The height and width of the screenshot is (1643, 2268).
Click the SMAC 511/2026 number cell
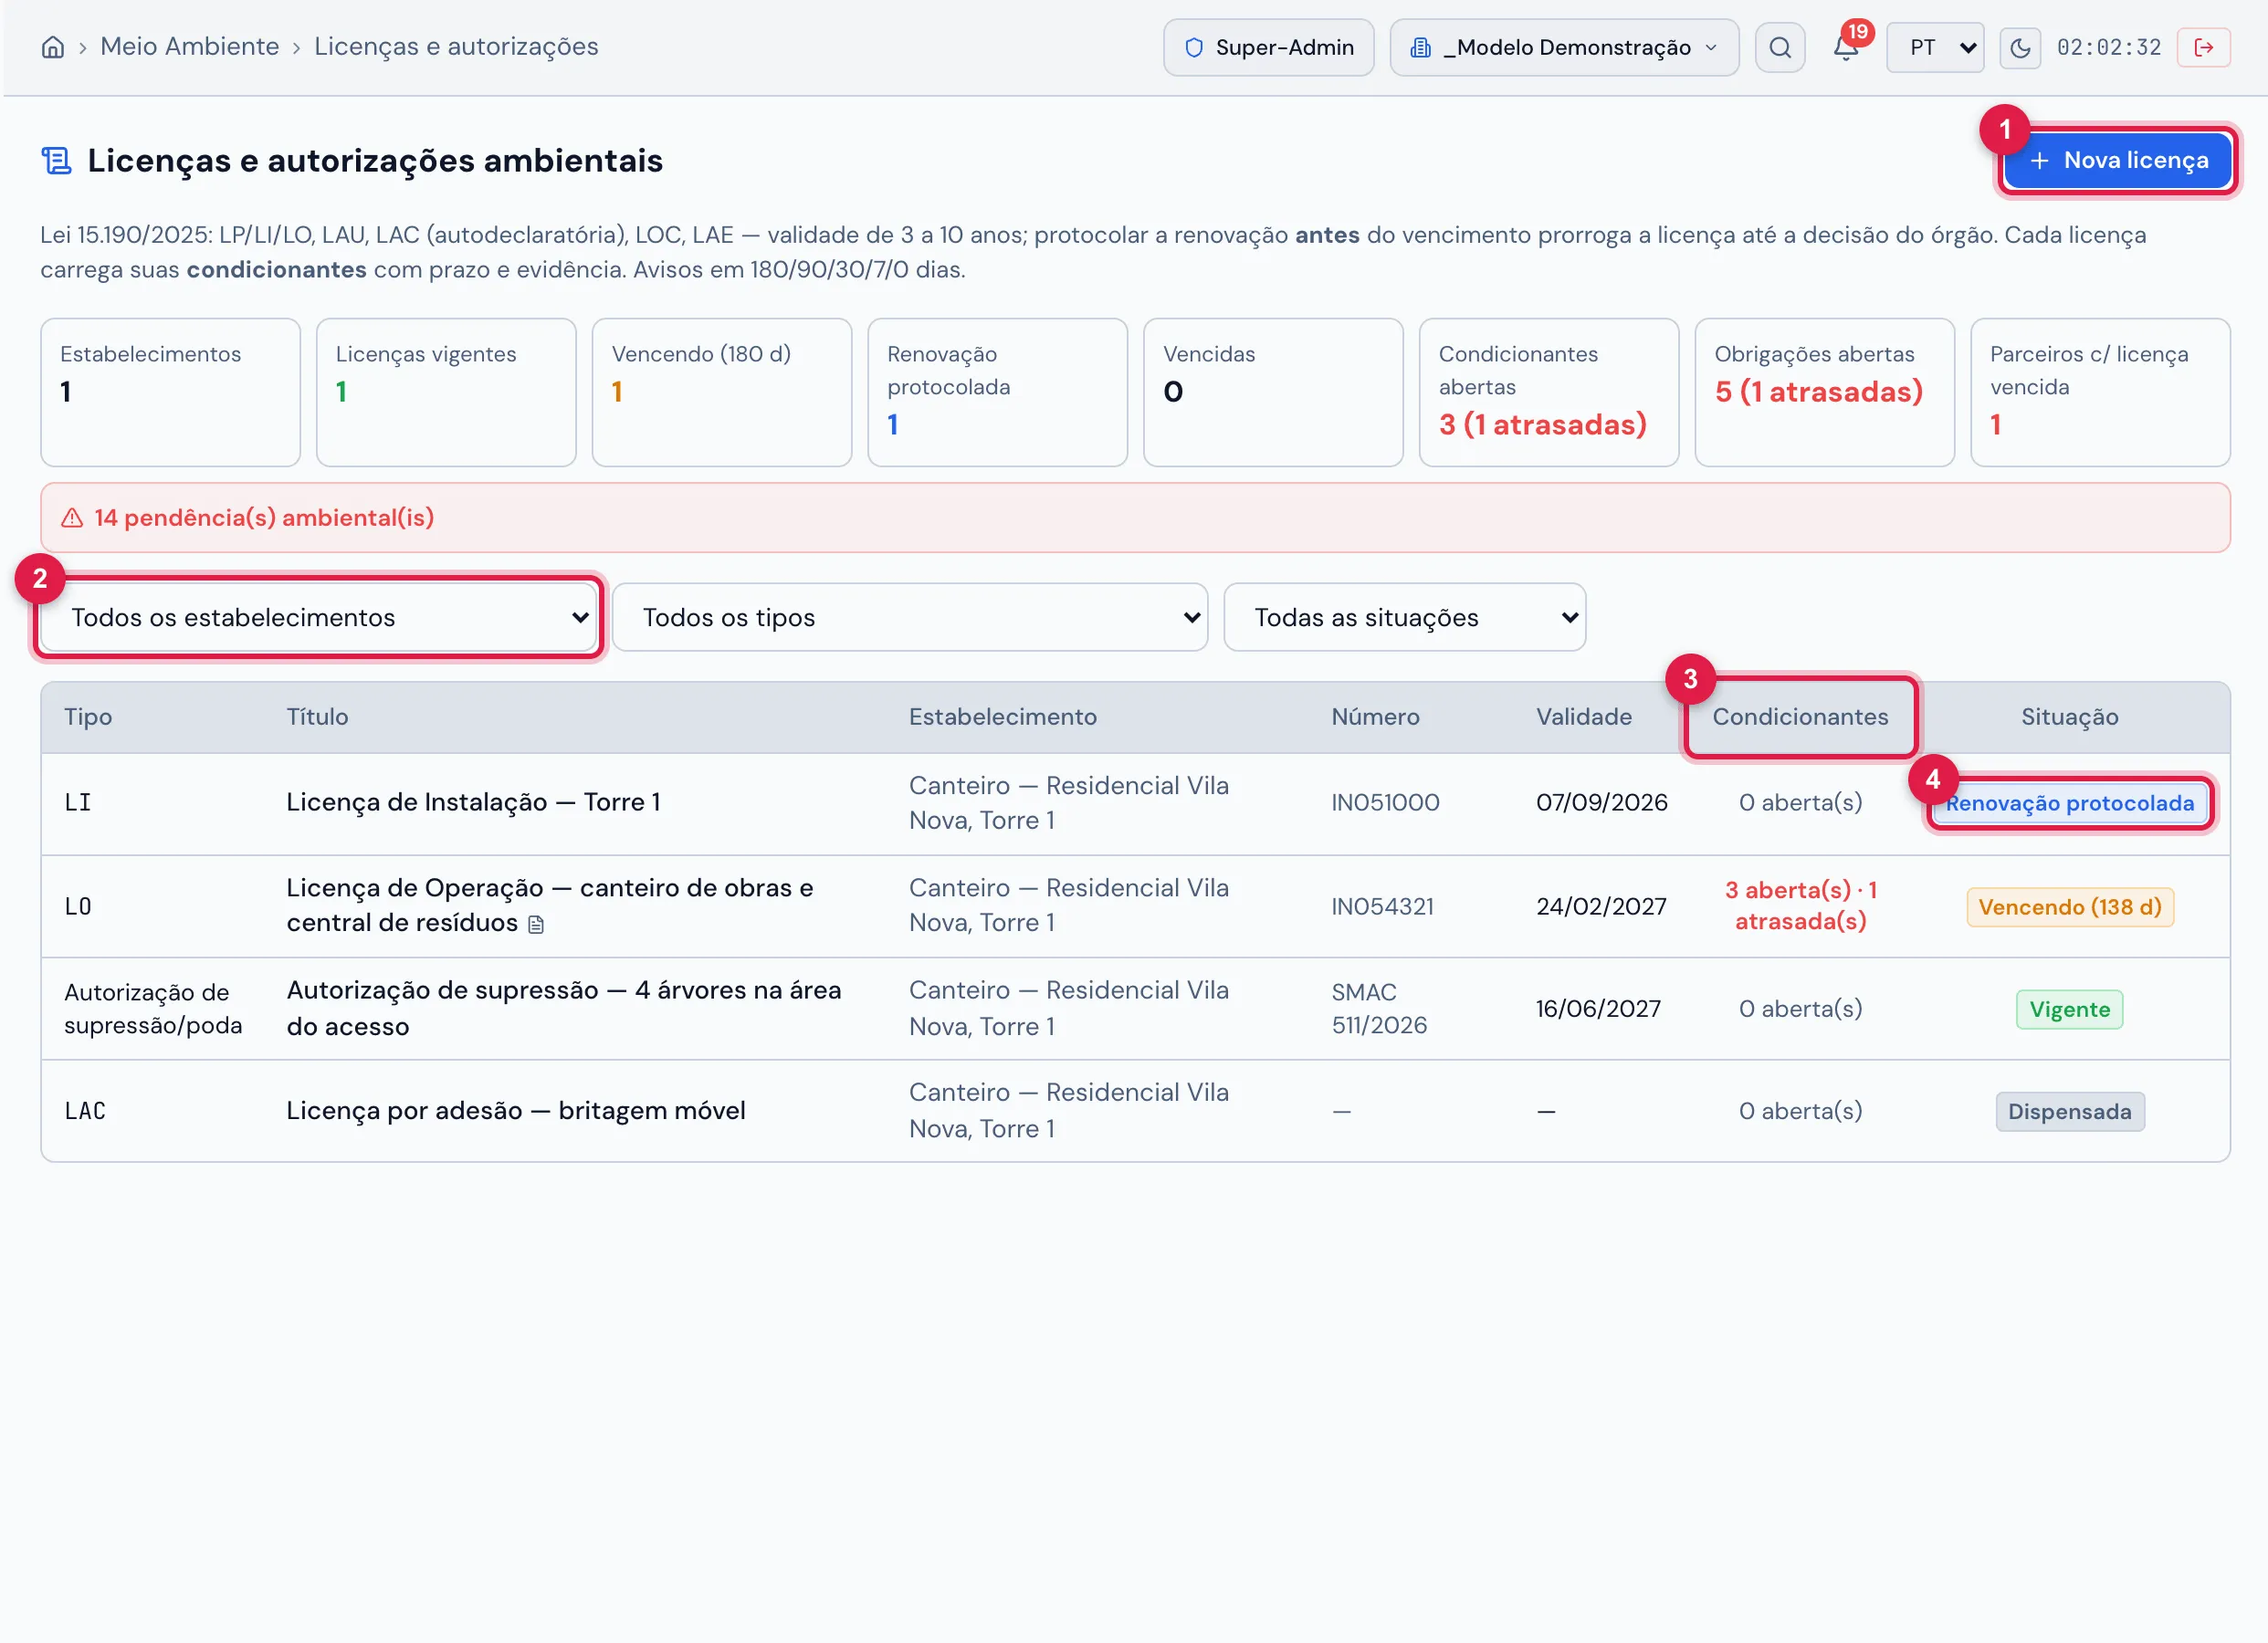(x=1379, y=1008)
